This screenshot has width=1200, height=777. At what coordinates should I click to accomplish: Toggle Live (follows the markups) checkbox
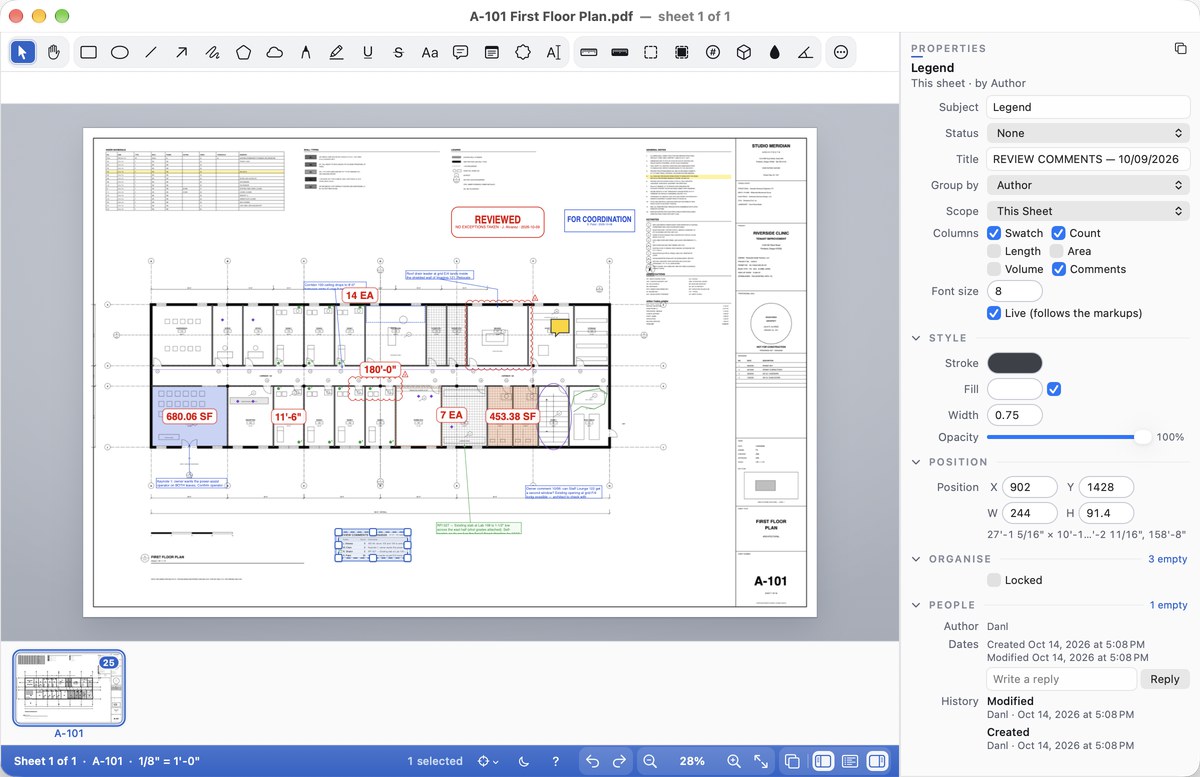[994, 313]
